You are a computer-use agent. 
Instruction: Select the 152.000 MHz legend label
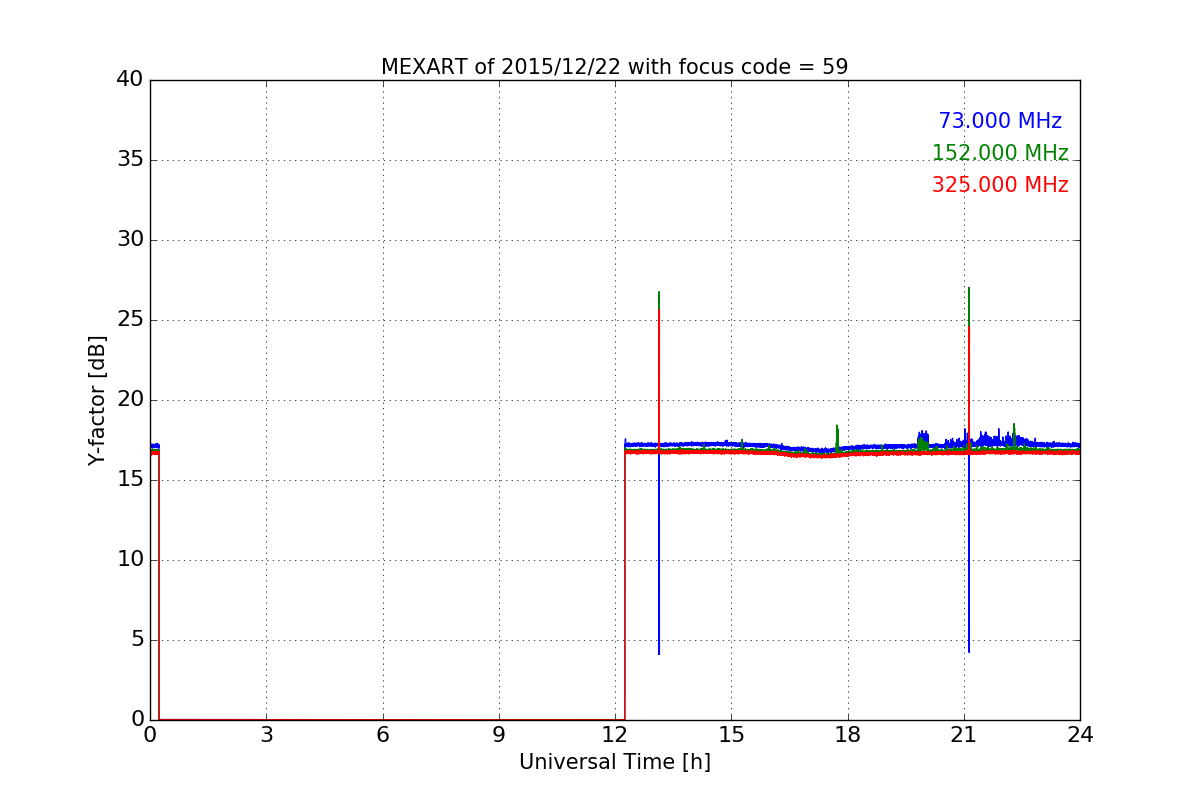pos(1000,153)
